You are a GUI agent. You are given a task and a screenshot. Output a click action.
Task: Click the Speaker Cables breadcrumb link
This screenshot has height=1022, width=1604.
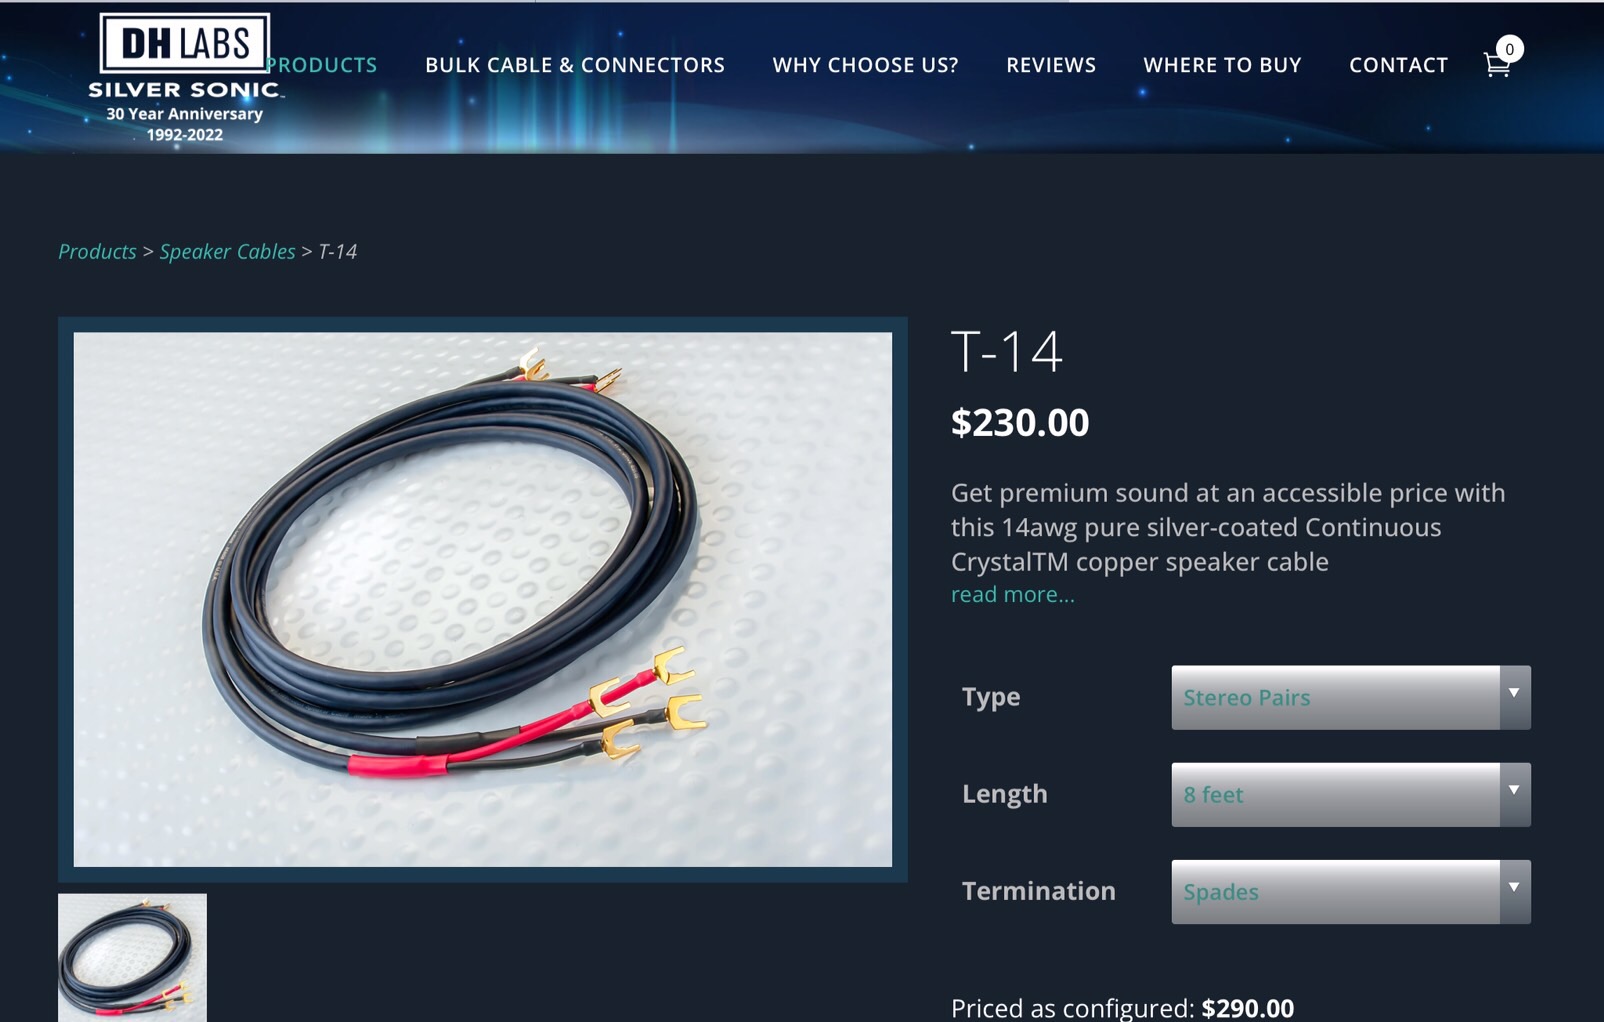coord(227,251)
